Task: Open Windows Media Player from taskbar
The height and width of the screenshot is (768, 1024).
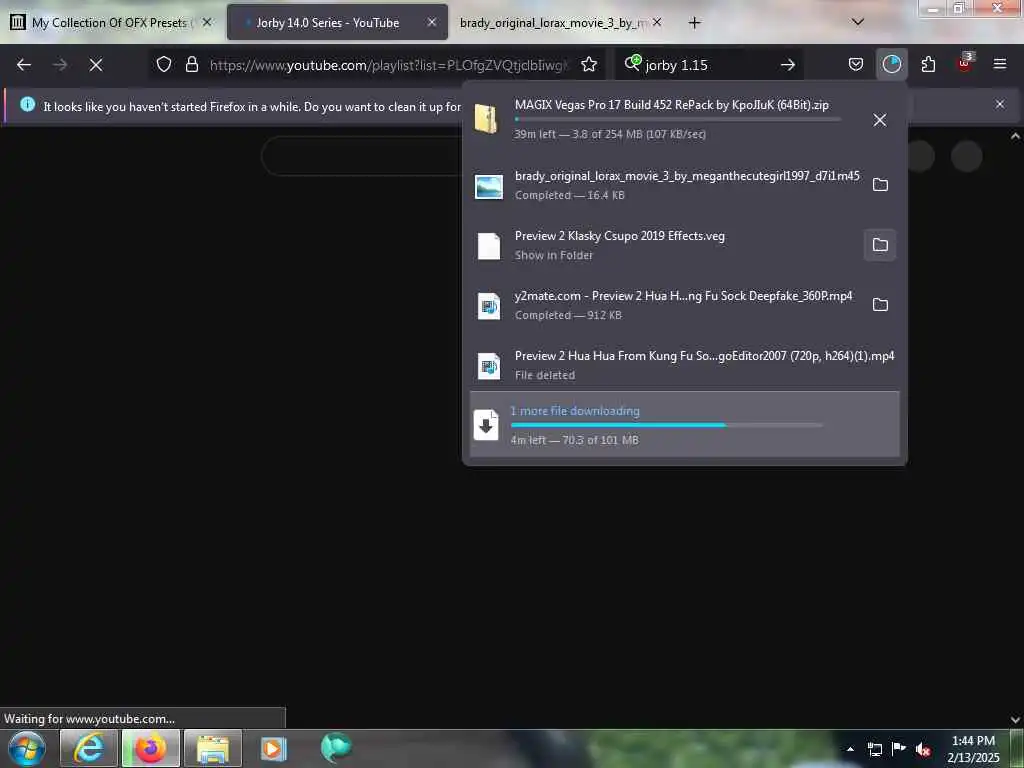Action: tap(274, 748)
